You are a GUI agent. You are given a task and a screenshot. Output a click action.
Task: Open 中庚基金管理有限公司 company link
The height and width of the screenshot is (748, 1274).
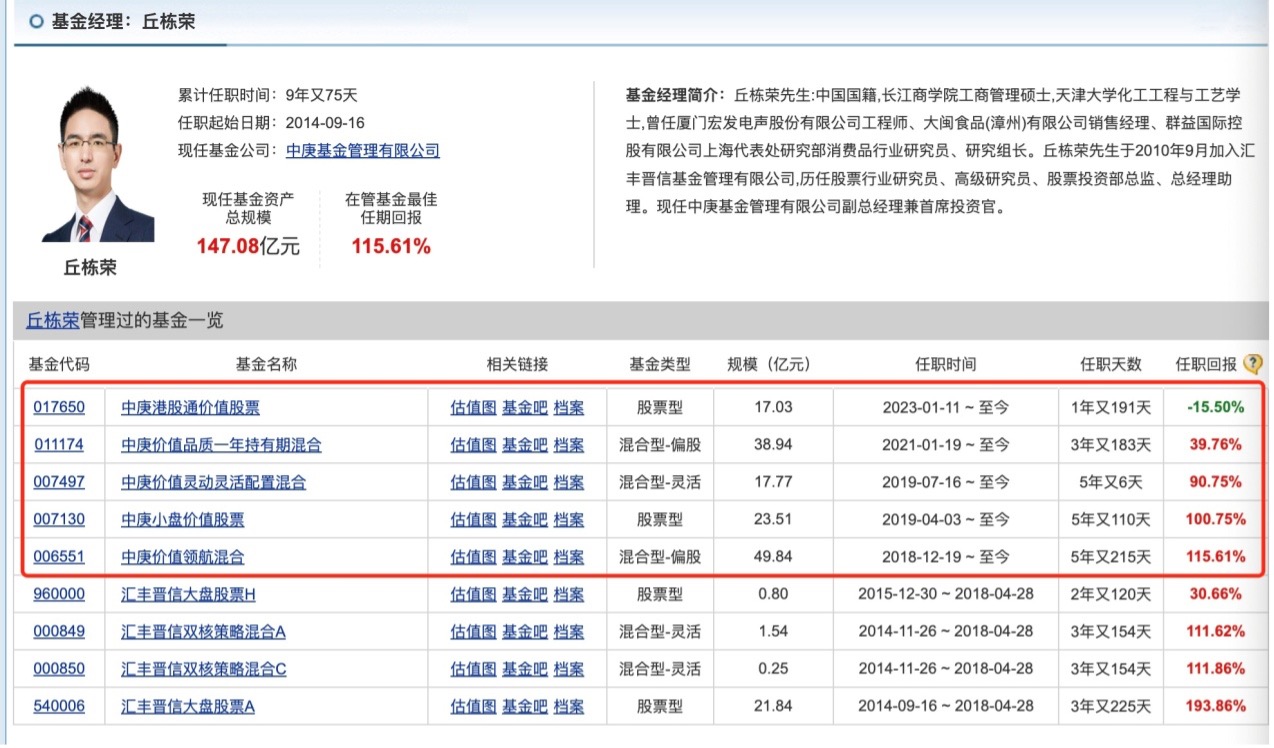(x=362, y=151)
